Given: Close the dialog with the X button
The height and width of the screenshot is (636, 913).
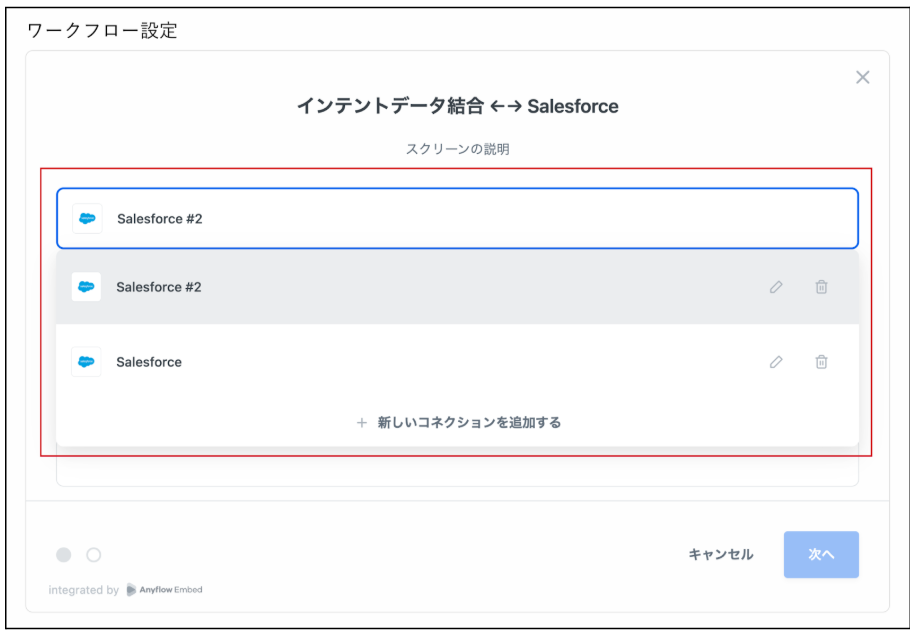Looking at the screenshot, I should coord(862,77).
